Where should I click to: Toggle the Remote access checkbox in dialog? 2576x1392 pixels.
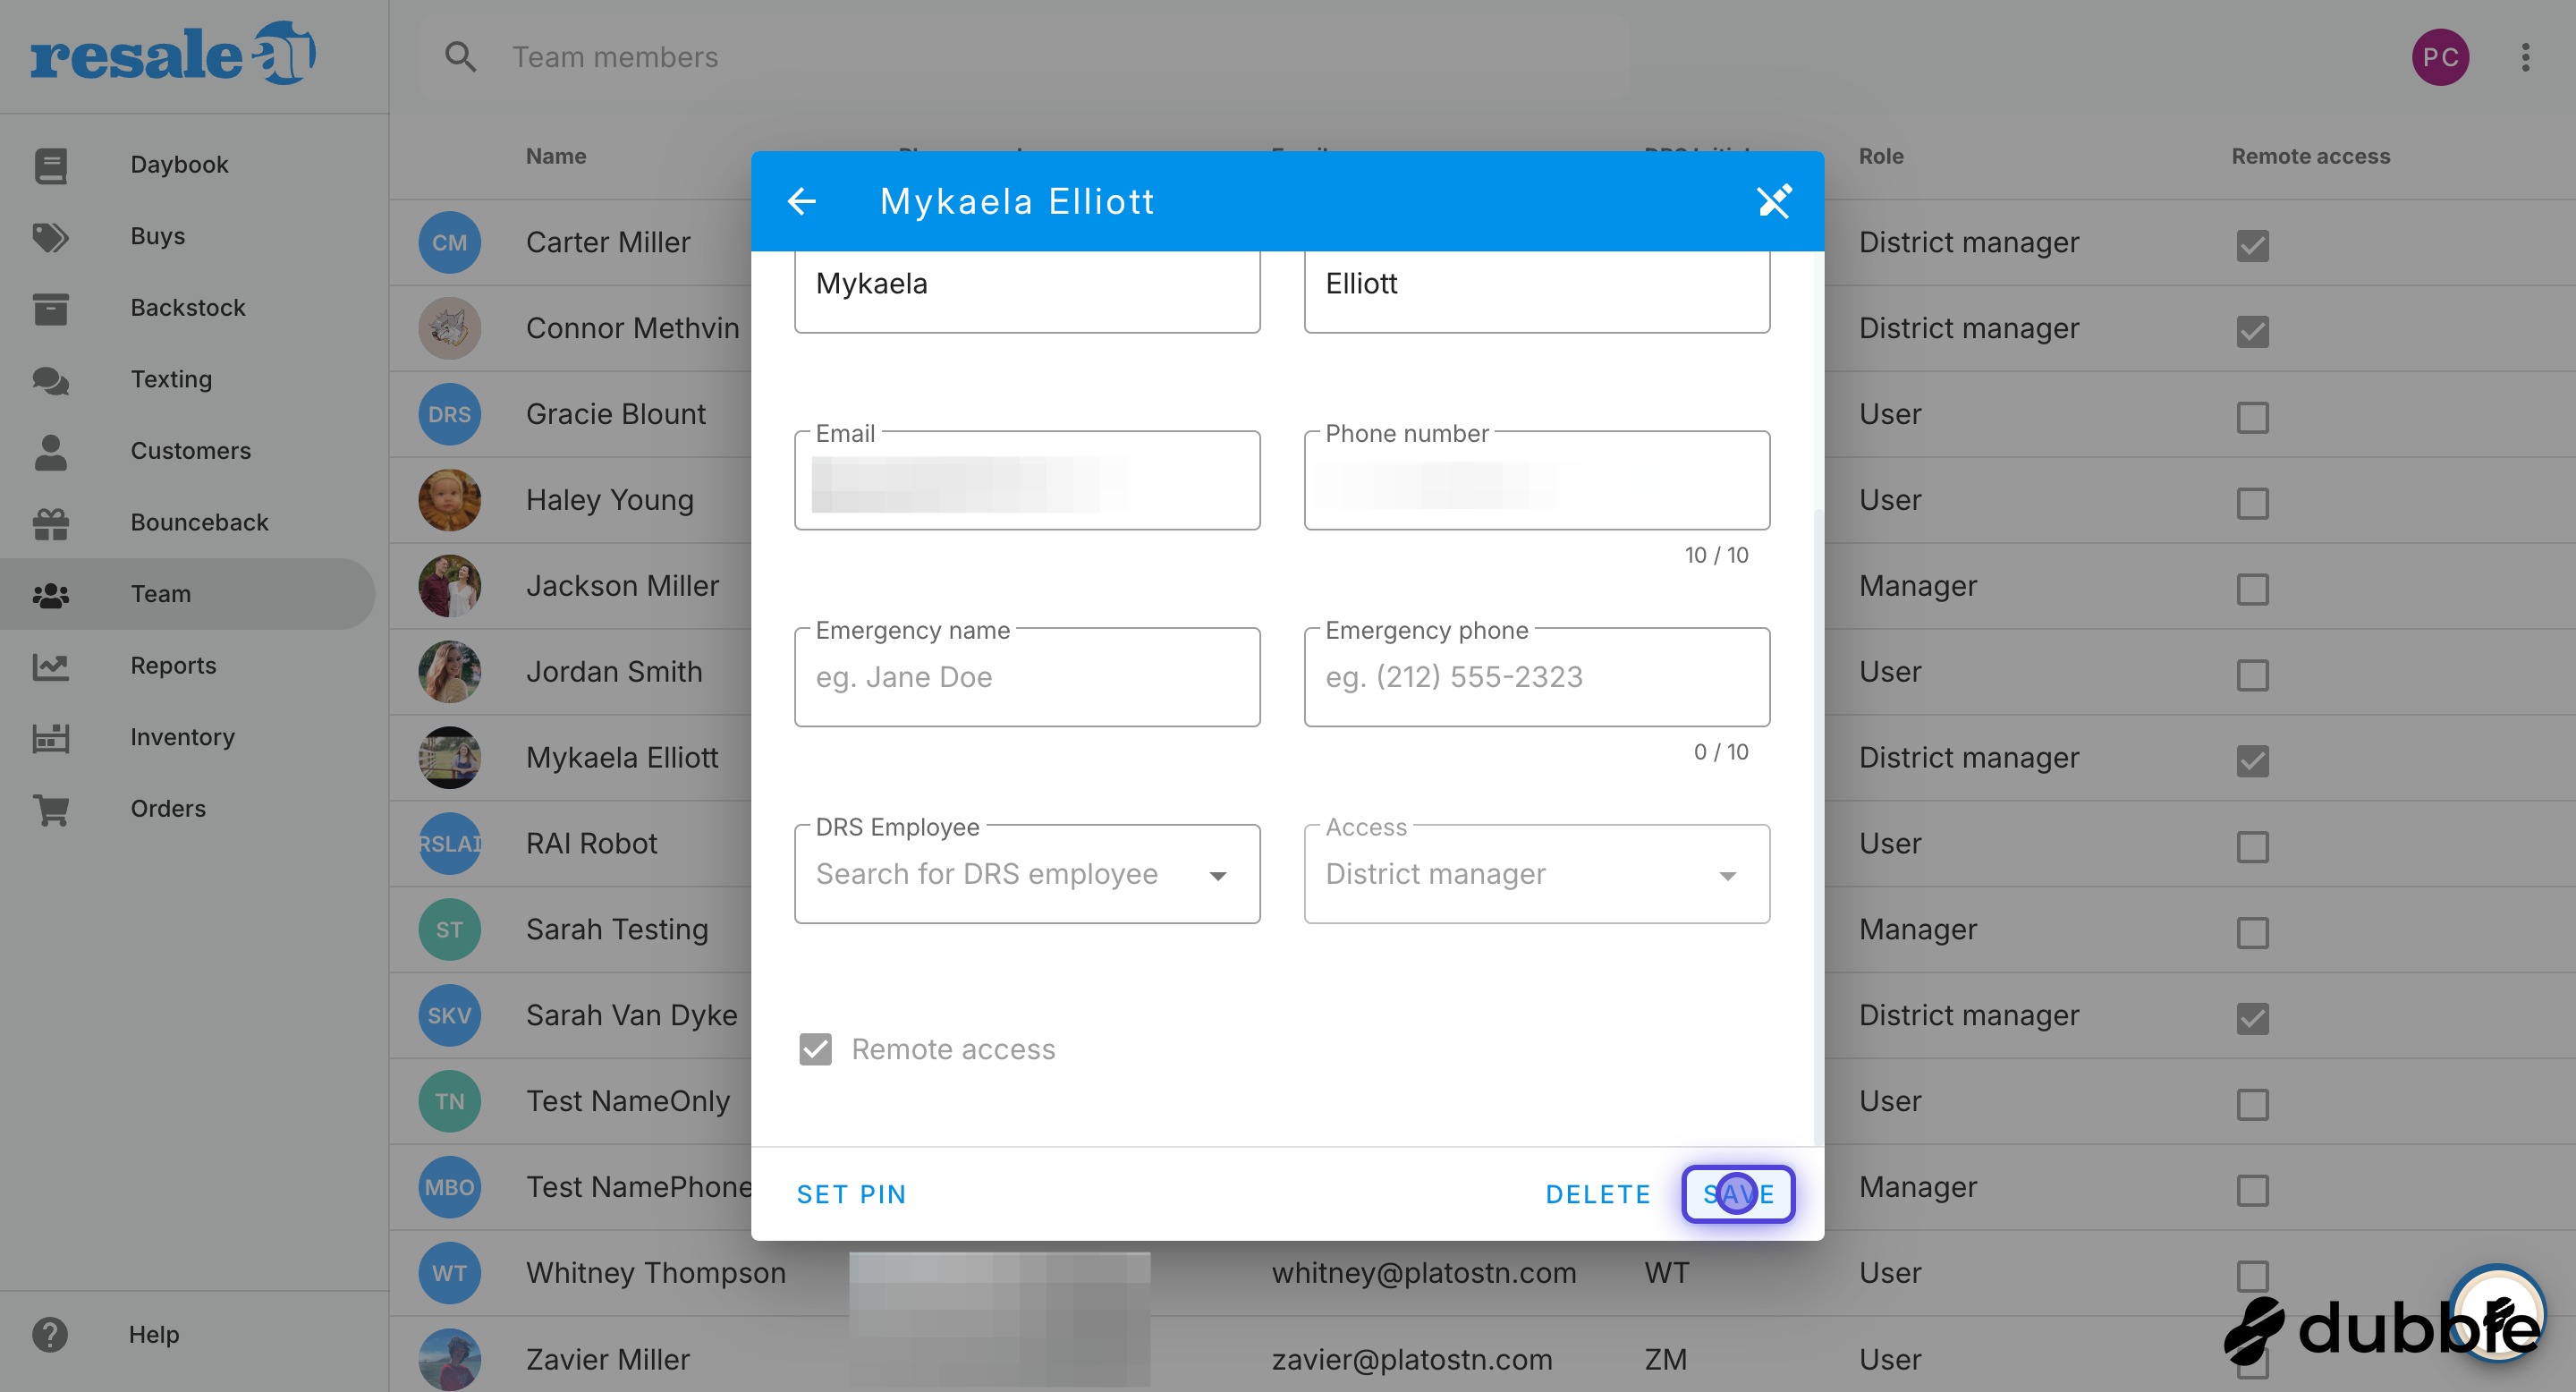pos(815,1049)
